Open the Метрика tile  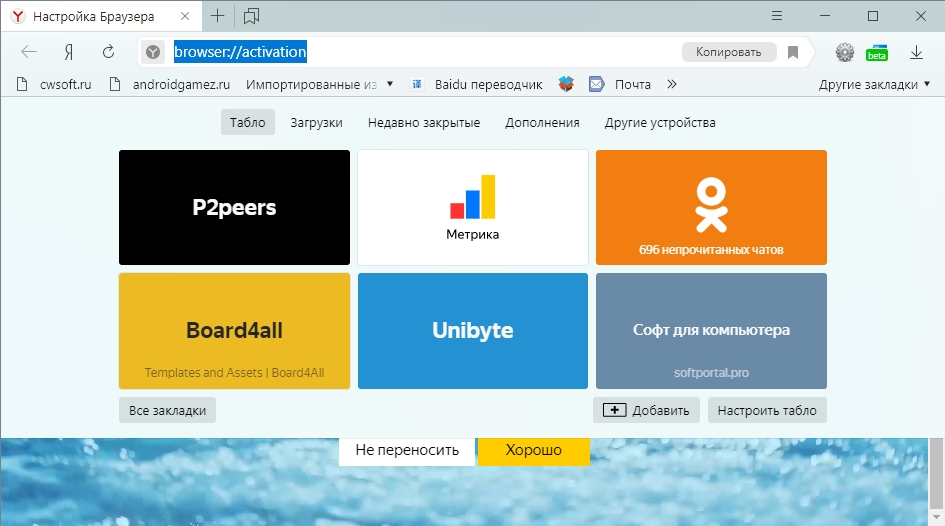coord(473,207)
